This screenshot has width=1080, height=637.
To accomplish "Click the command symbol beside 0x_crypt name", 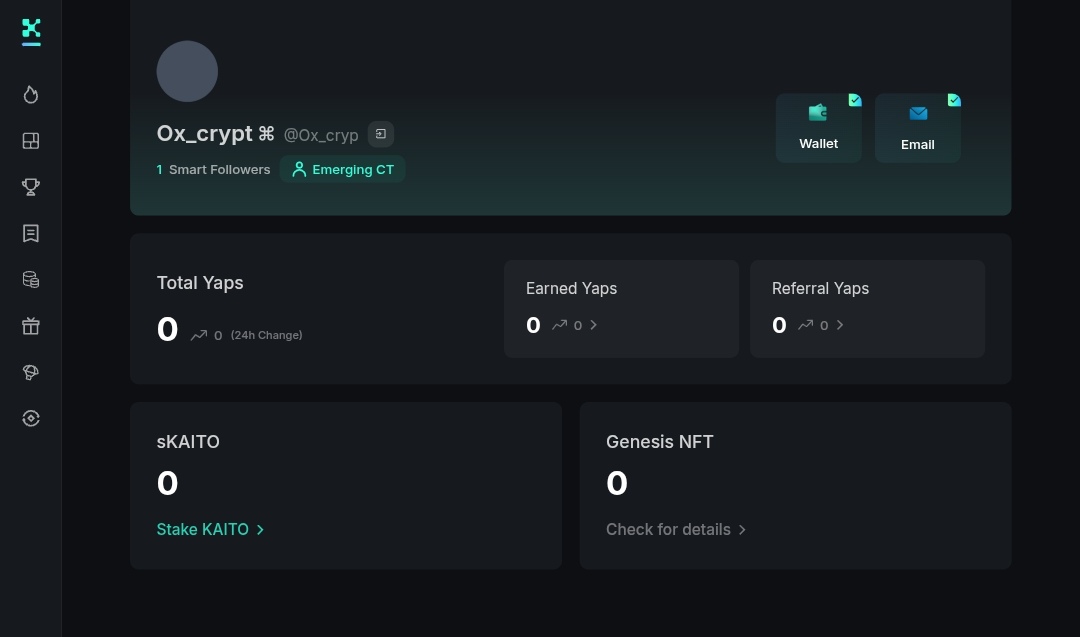I will point(267,134).
